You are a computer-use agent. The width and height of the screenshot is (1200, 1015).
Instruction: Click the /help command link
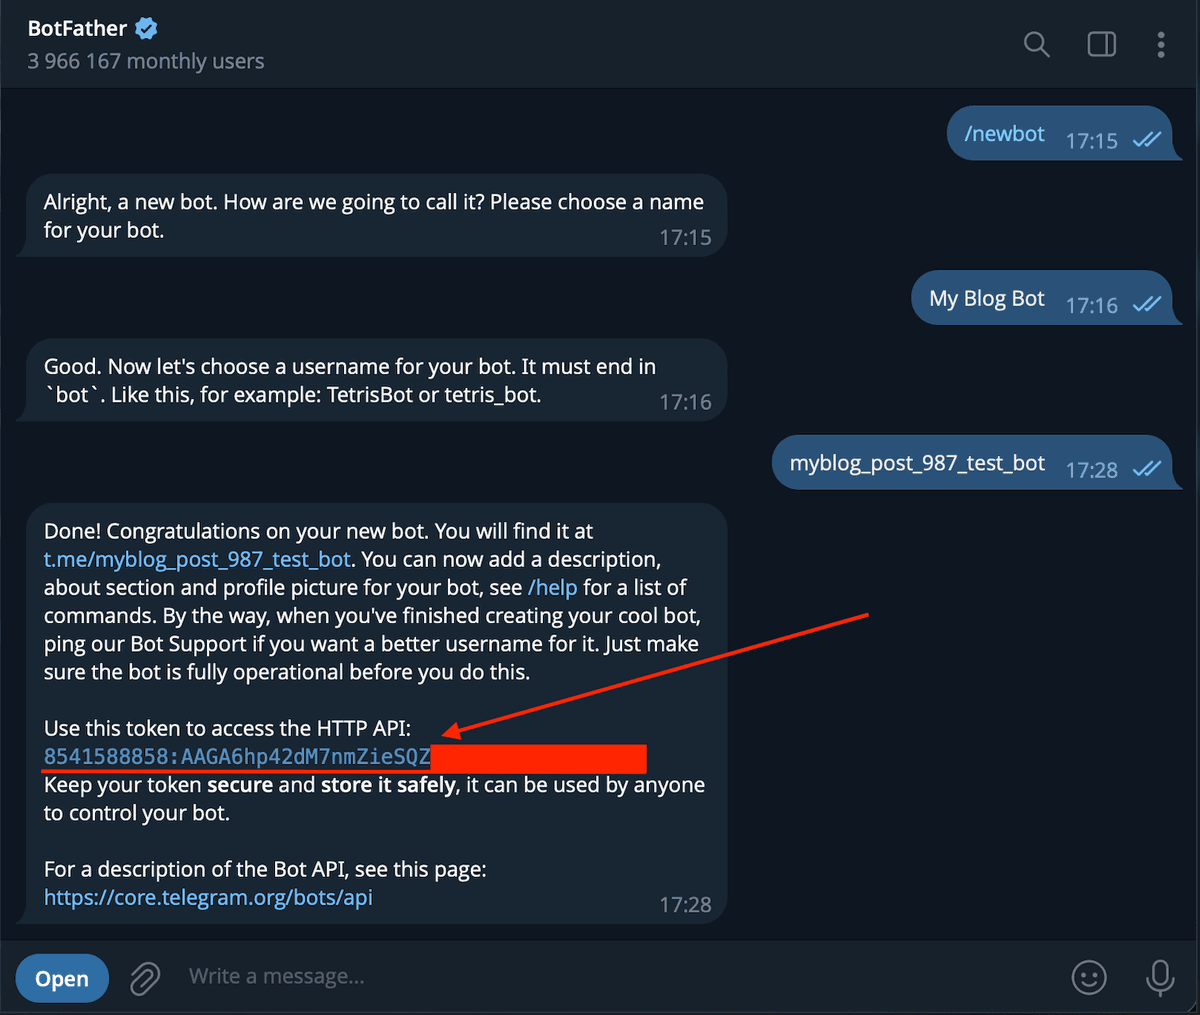pyautogui.click(x=553, y=587)
